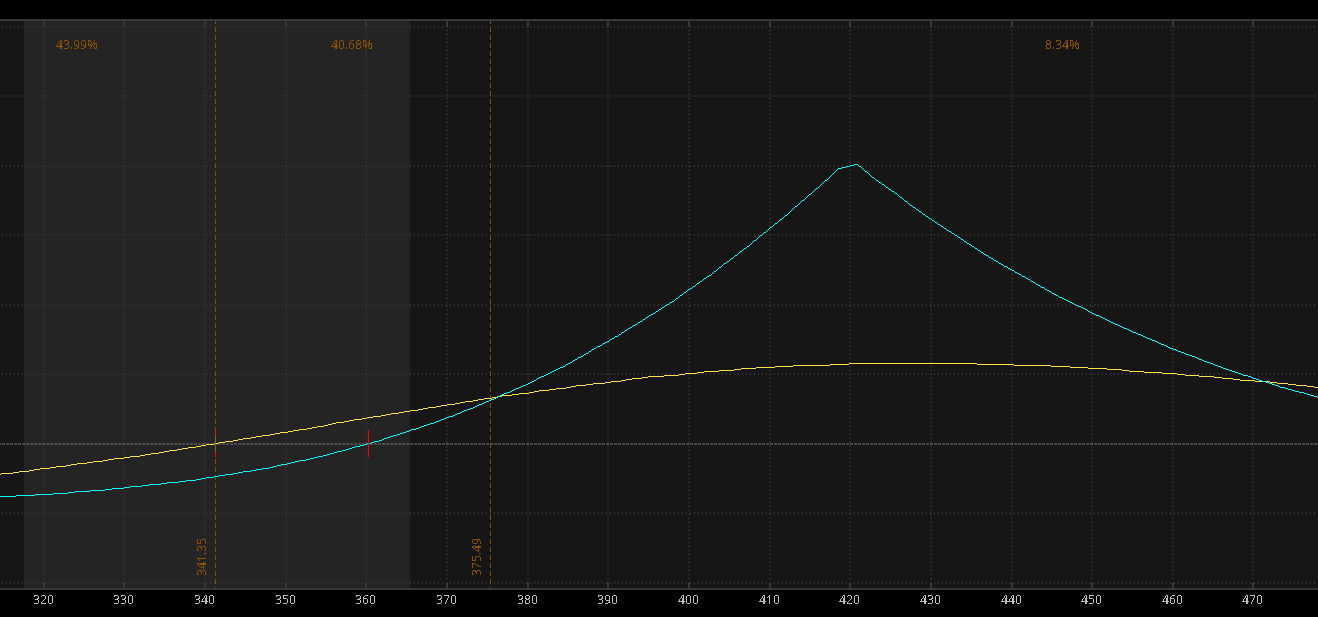This screenshot has width=1318, height=617.
Task: Select the 400 axis price tick
Action: (x=688, y=600)
